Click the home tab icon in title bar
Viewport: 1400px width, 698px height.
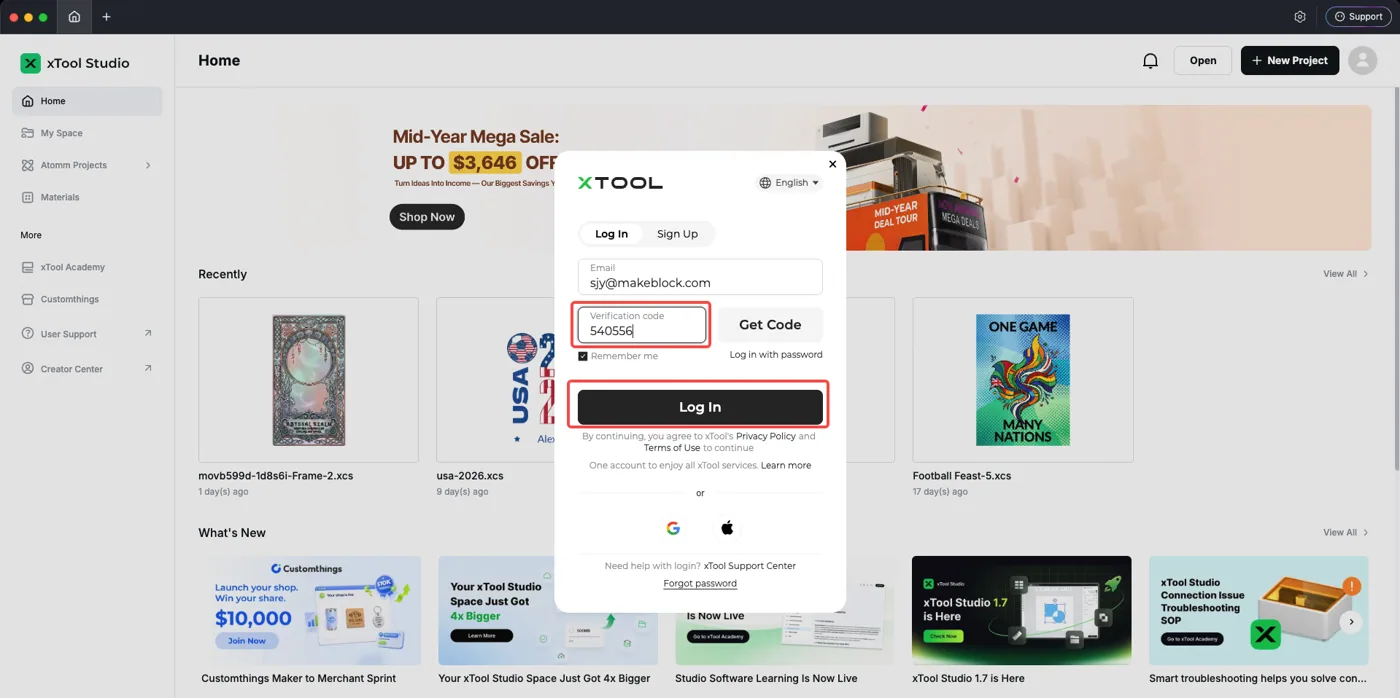(x=74, y=17)
